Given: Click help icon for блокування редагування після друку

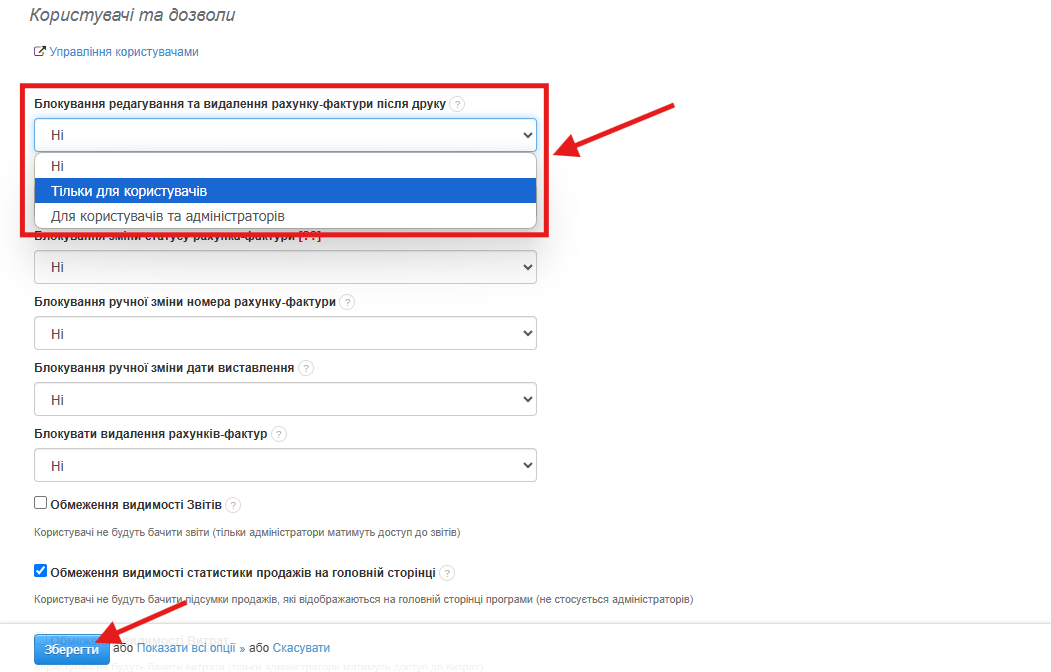Looking at the screenshot, I should pyautogui.click(x=457, y=104).
